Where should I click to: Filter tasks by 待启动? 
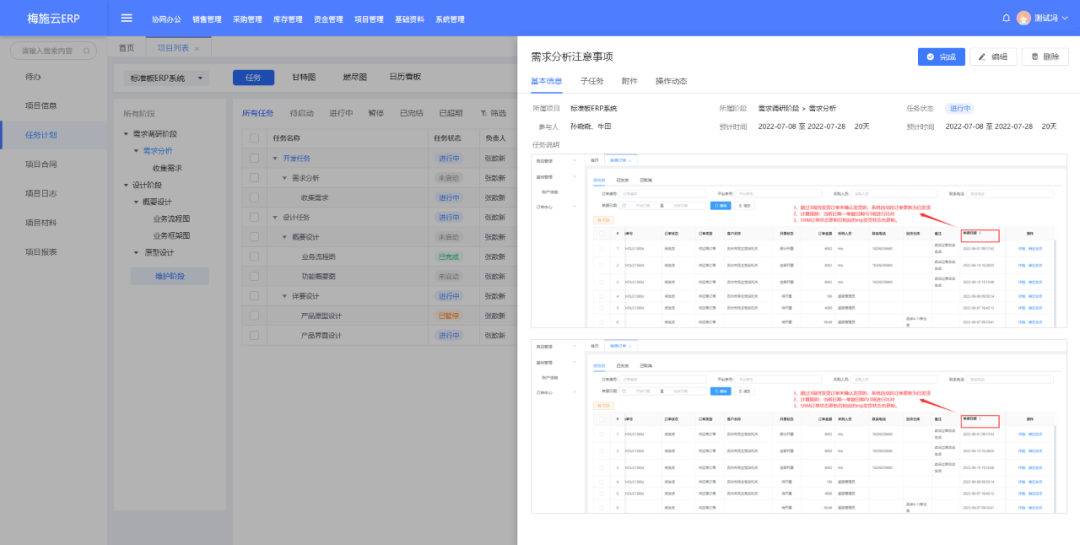click(x=302, y=113)
